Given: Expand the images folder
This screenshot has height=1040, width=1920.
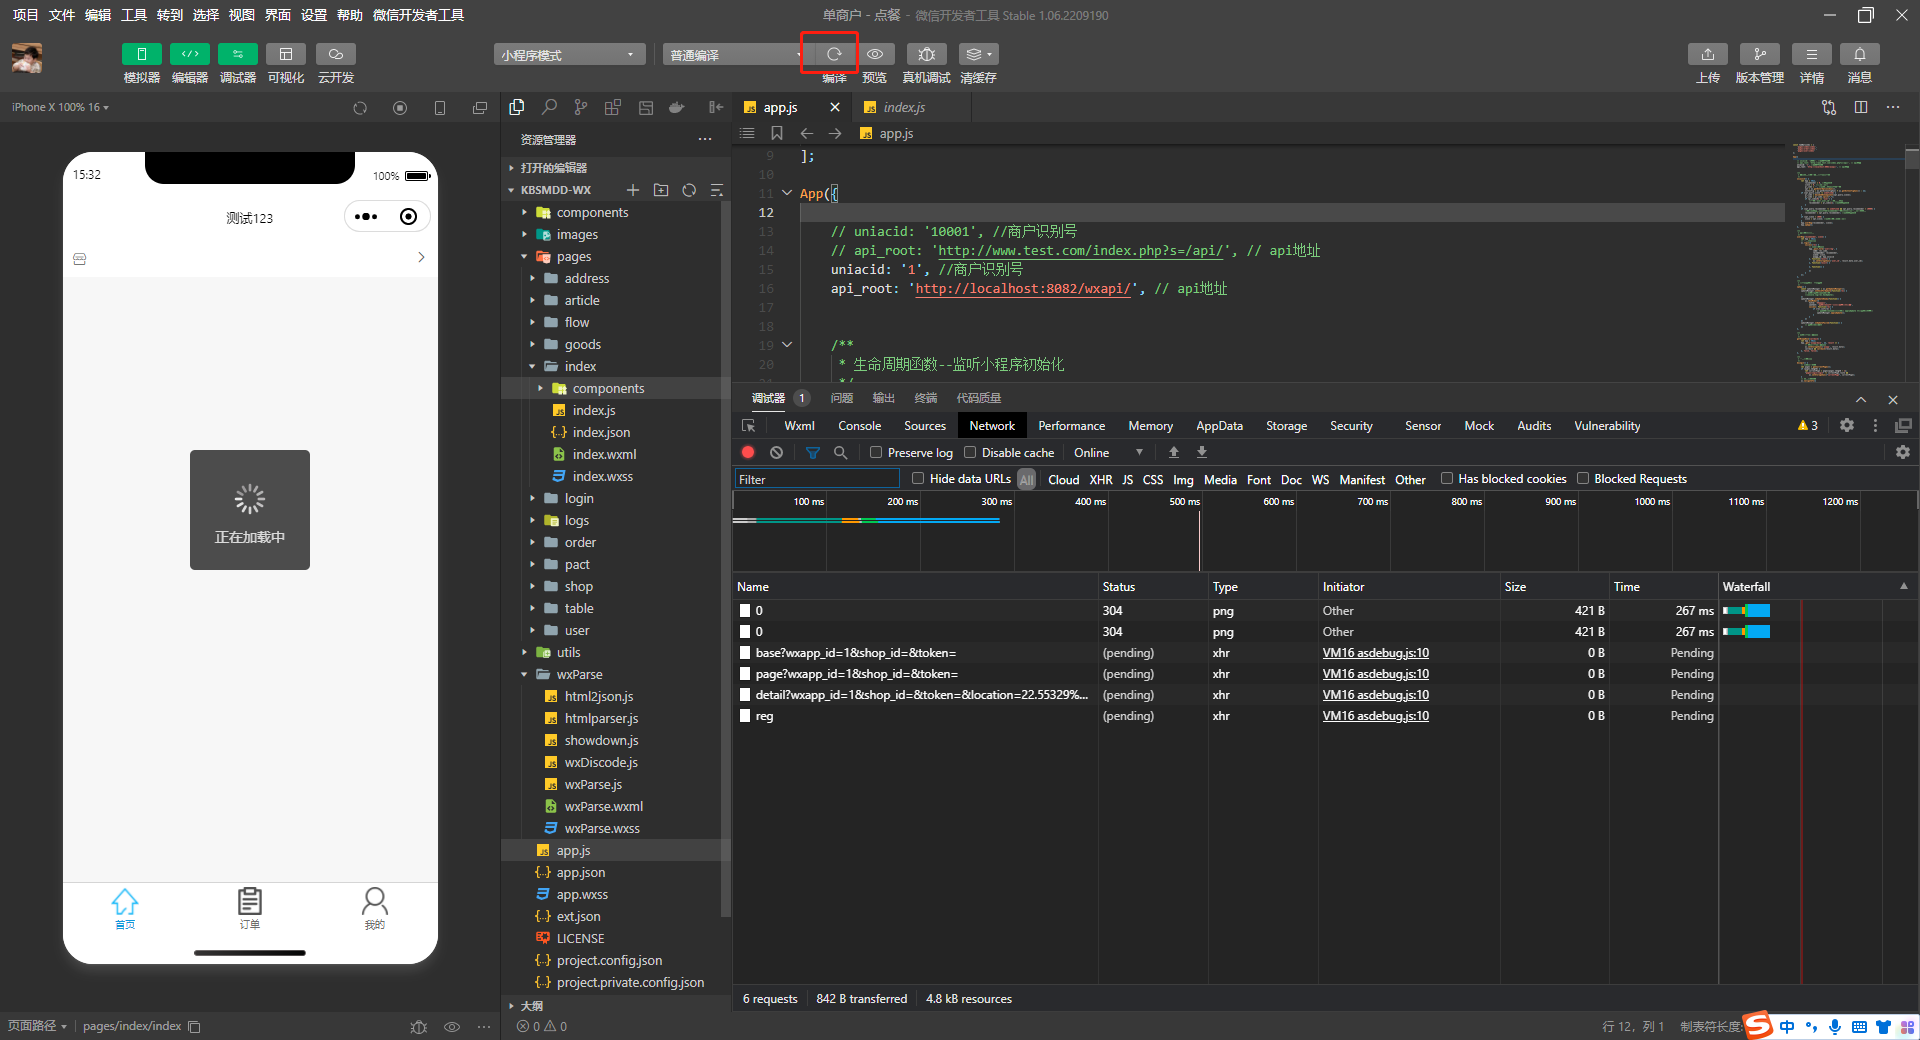Looking at the screenshot, I should point(577,234).
